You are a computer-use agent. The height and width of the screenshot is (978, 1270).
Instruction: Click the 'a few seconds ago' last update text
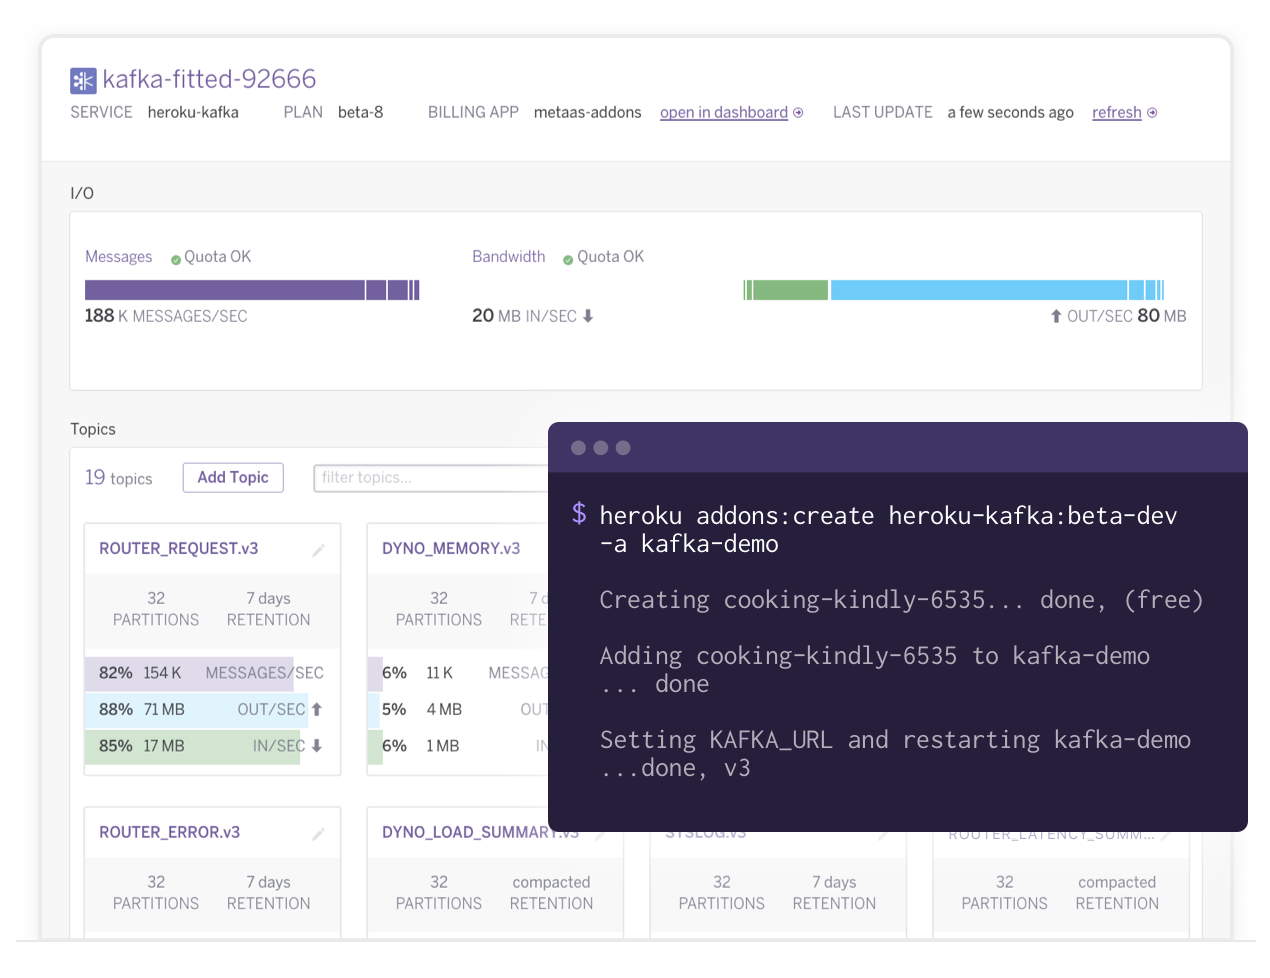1011,112
